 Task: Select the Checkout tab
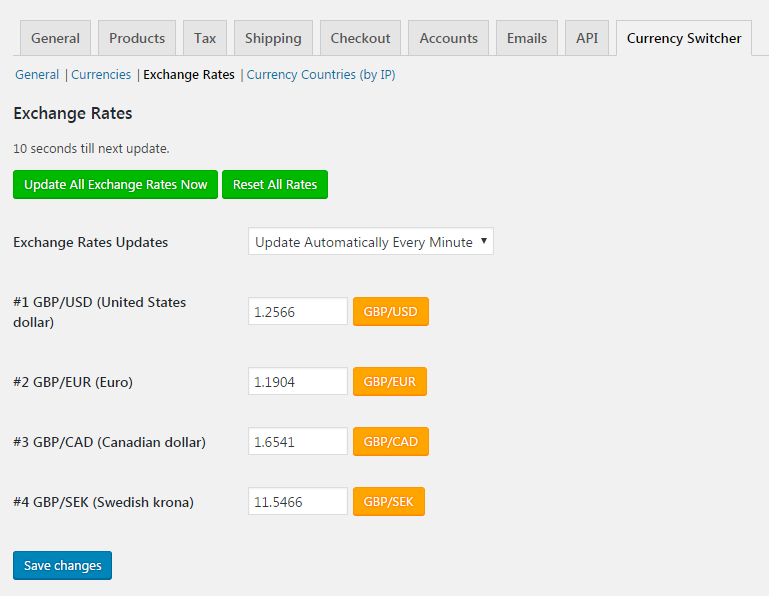[x=360, y=38]
